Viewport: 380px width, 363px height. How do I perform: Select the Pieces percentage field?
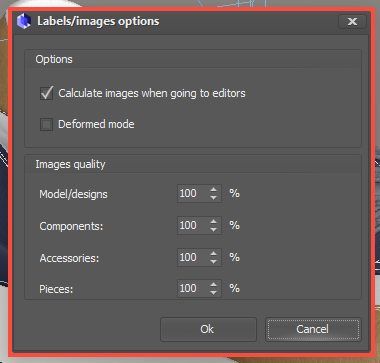pos(199,288)
